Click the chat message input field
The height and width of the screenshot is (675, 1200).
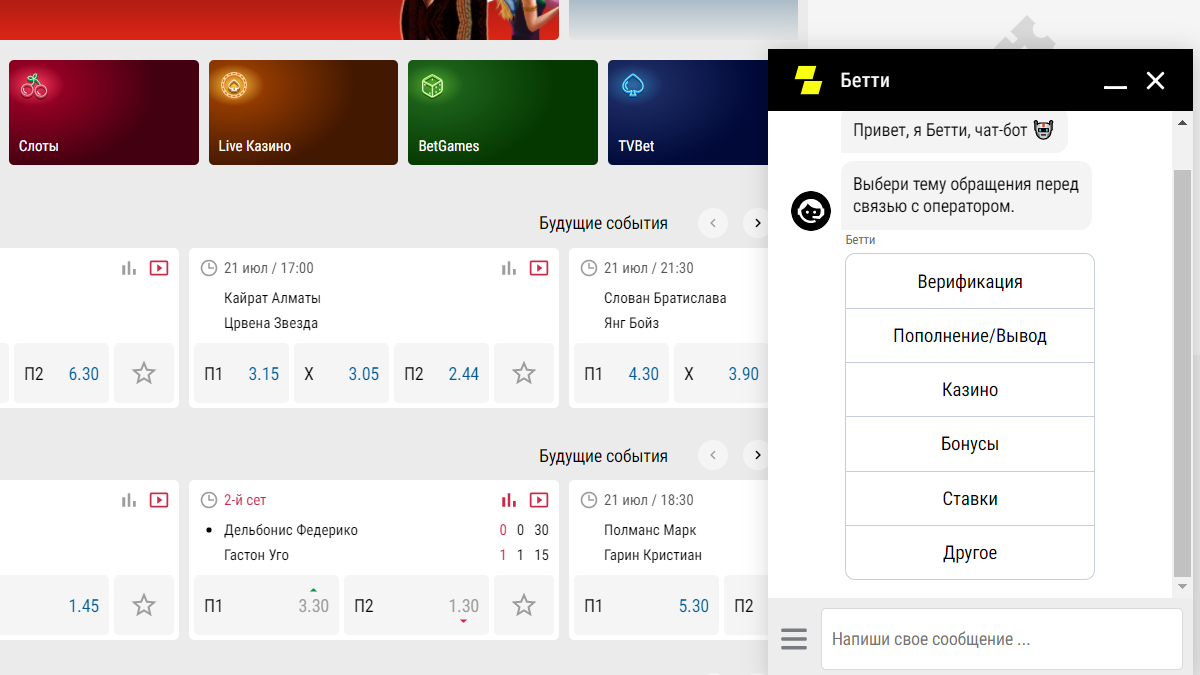point(1000,639)
